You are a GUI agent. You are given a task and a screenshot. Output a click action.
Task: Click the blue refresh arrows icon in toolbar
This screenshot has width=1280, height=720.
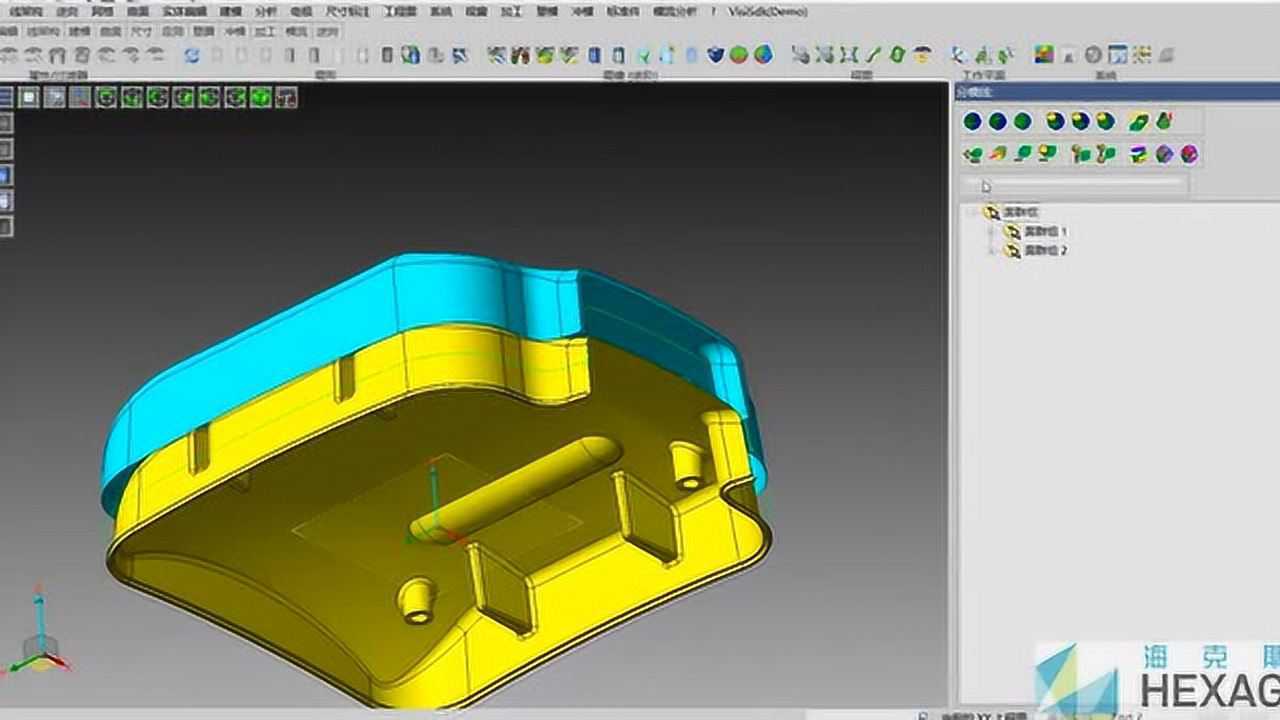coord(191,55)
